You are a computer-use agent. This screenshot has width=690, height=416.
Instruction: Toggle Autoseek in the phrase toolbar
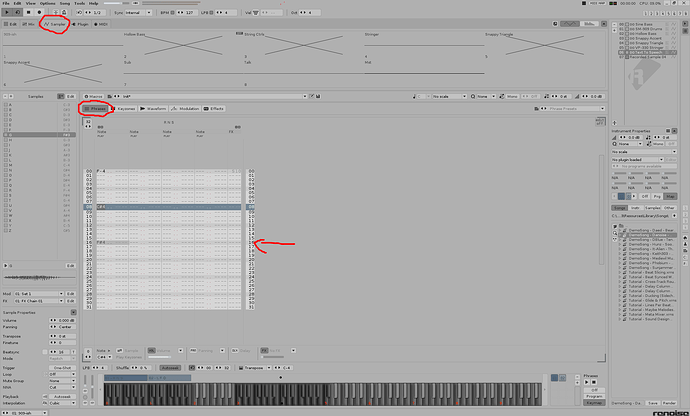[x=170, y=368]
